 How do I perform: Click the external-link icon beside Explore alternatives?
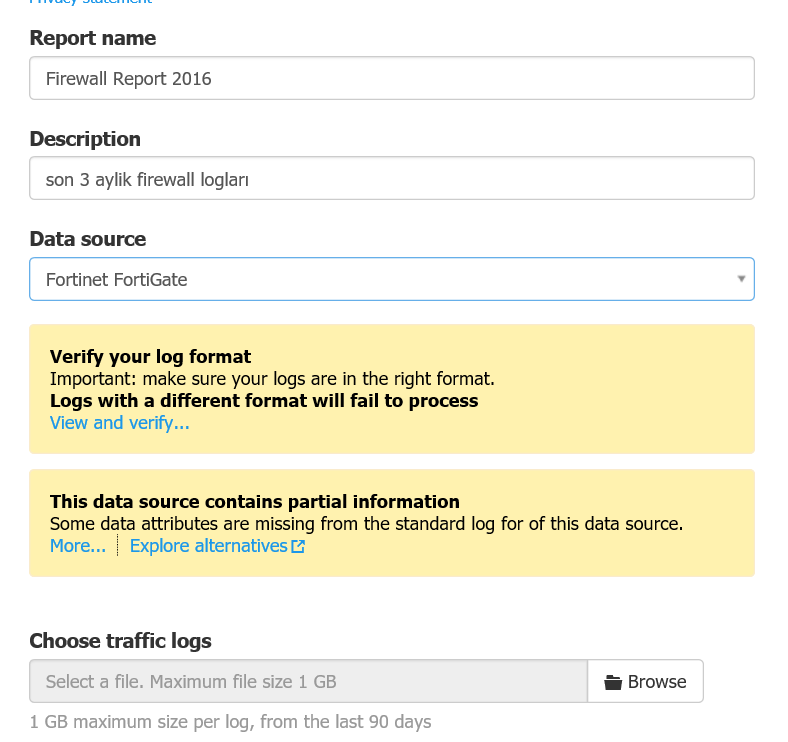pyautogui.click(x=298, y=546)
